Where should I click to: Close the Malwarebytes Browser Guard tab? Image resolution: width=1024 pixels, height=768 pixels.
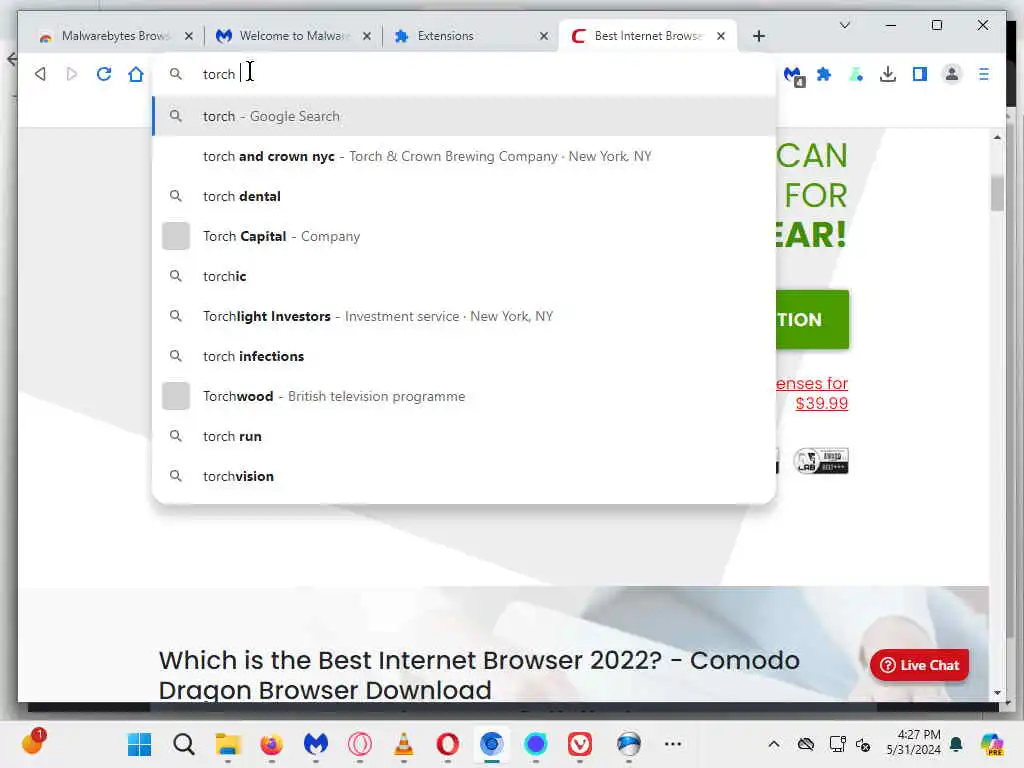click(x=189, y=36)
